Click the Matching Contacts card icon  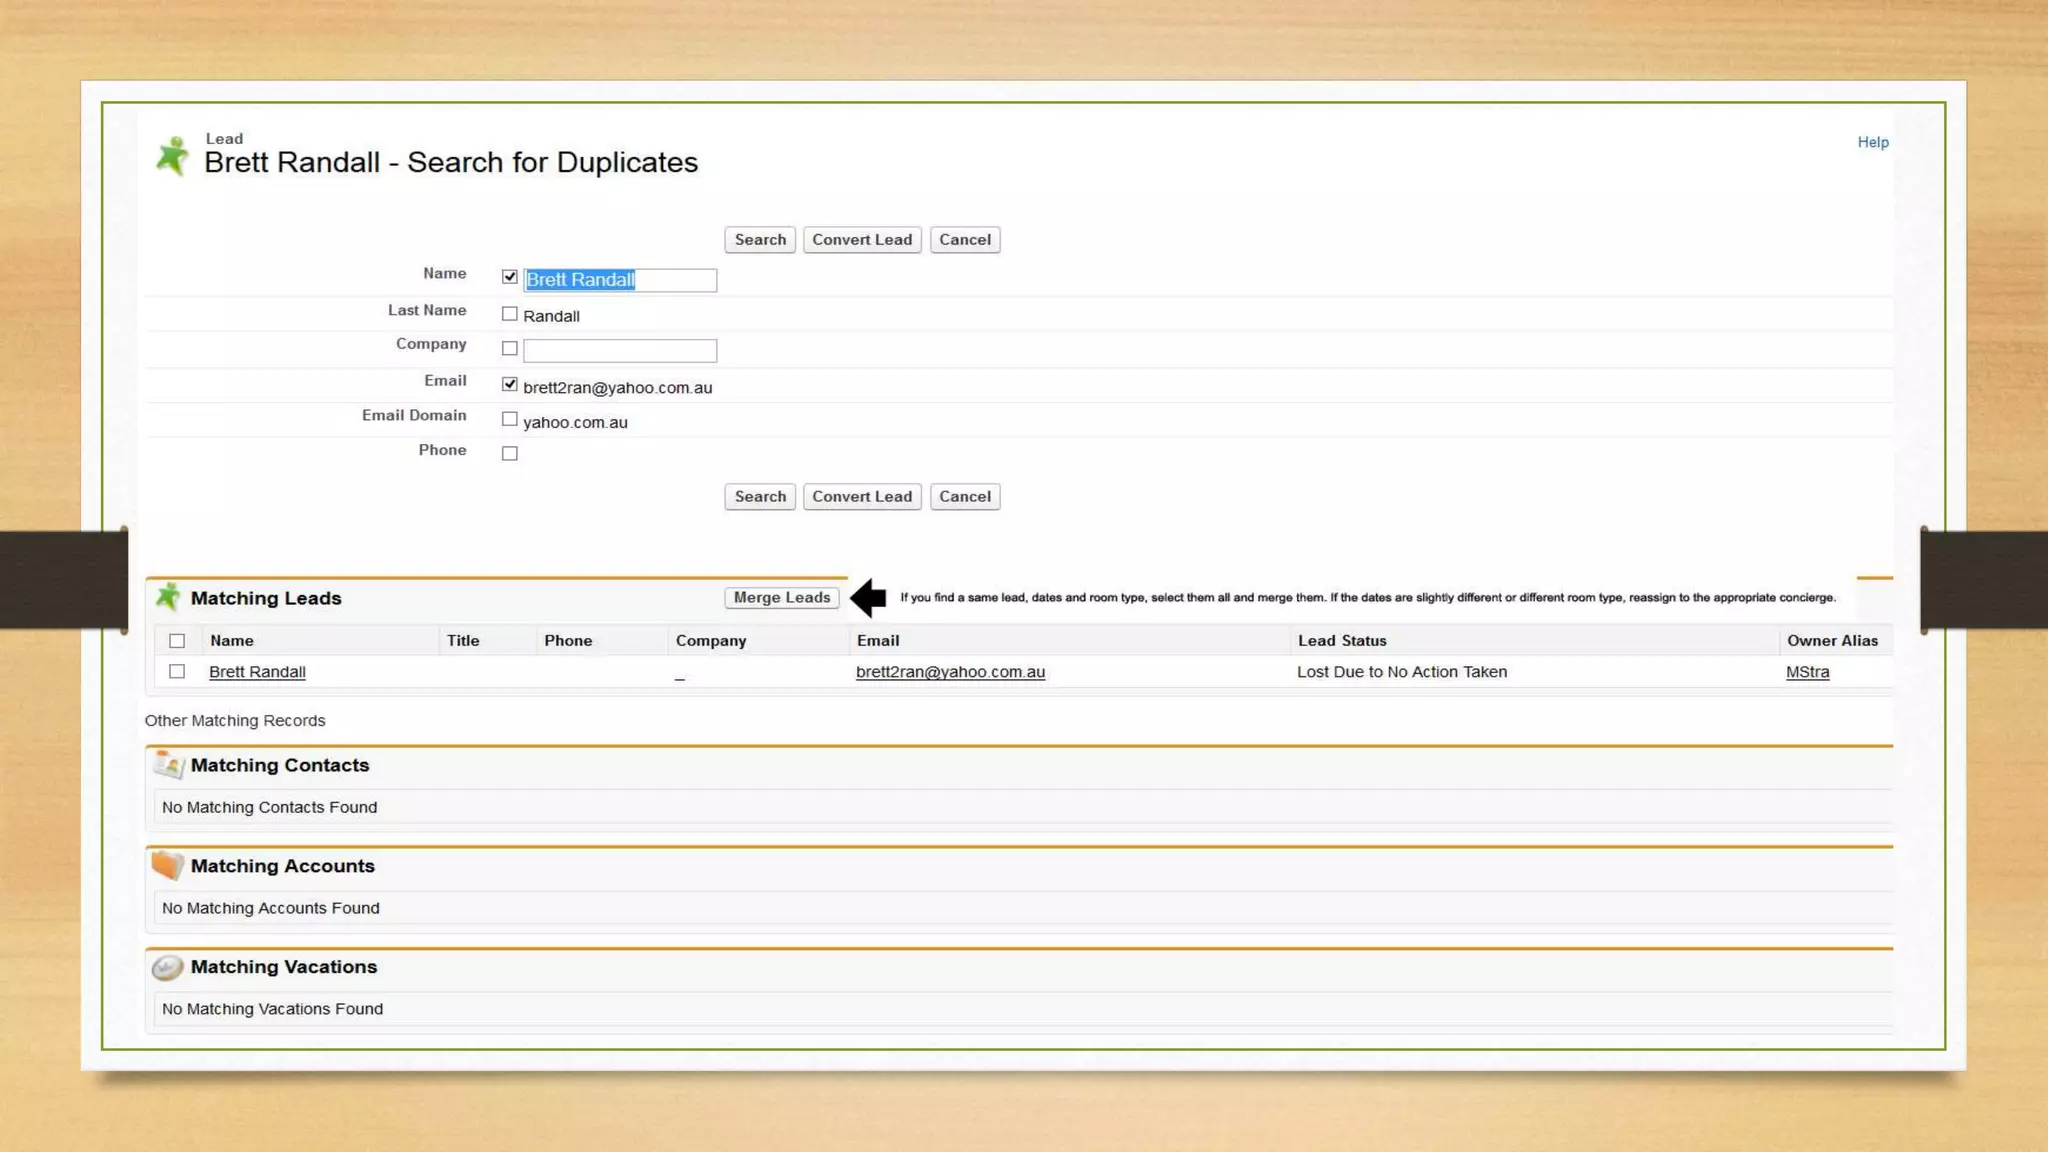coord(168,765)
